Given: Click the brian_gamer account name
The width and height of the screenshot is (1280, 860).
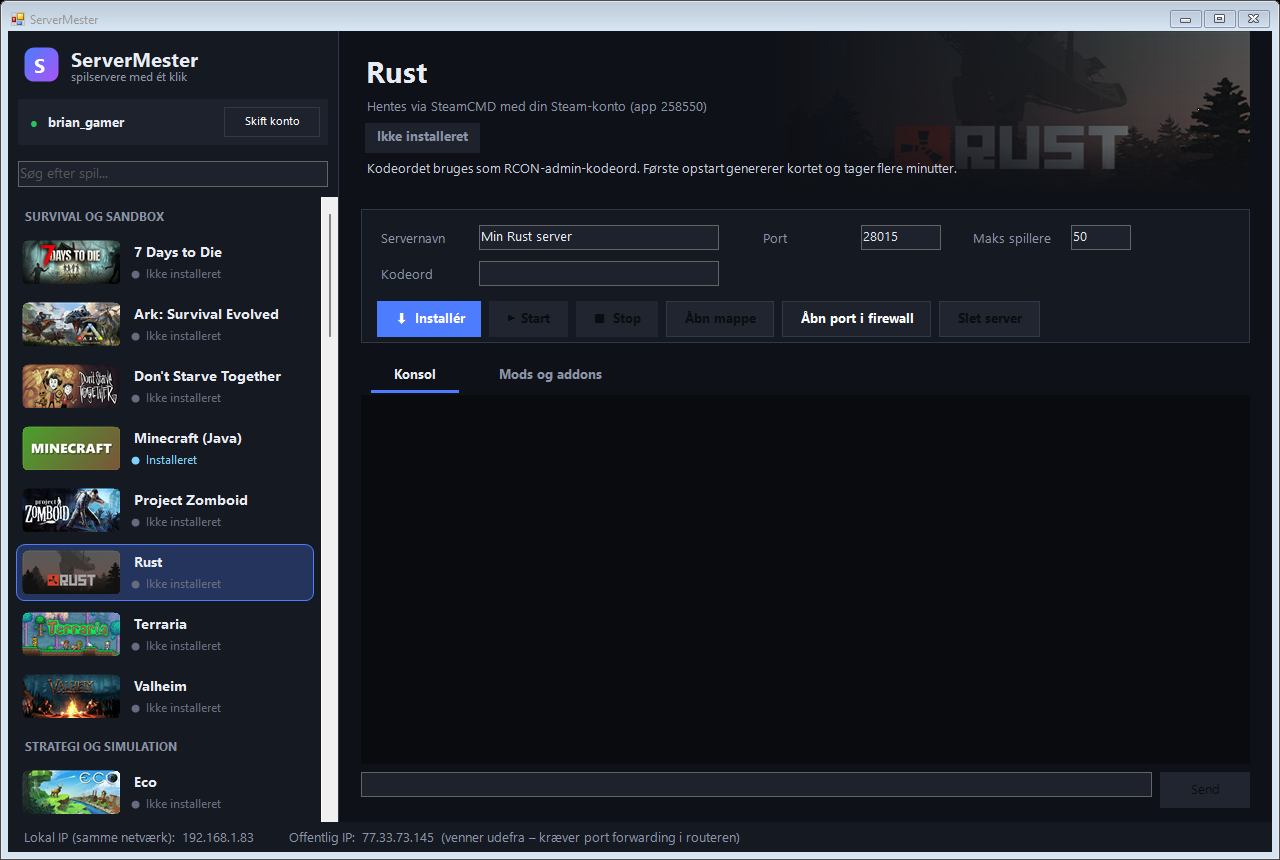Looking at the screenshot, I should pyautogui.click(x=86, y=123).
